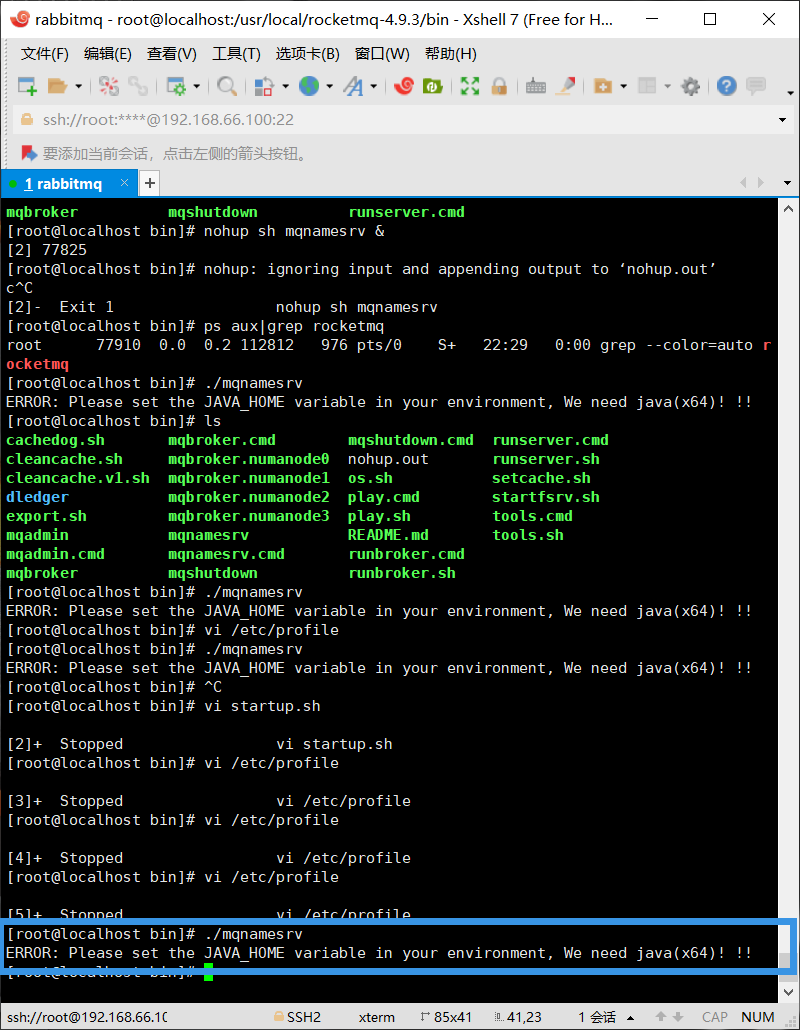Click the highlighter pen icon

tap(566, 86)
